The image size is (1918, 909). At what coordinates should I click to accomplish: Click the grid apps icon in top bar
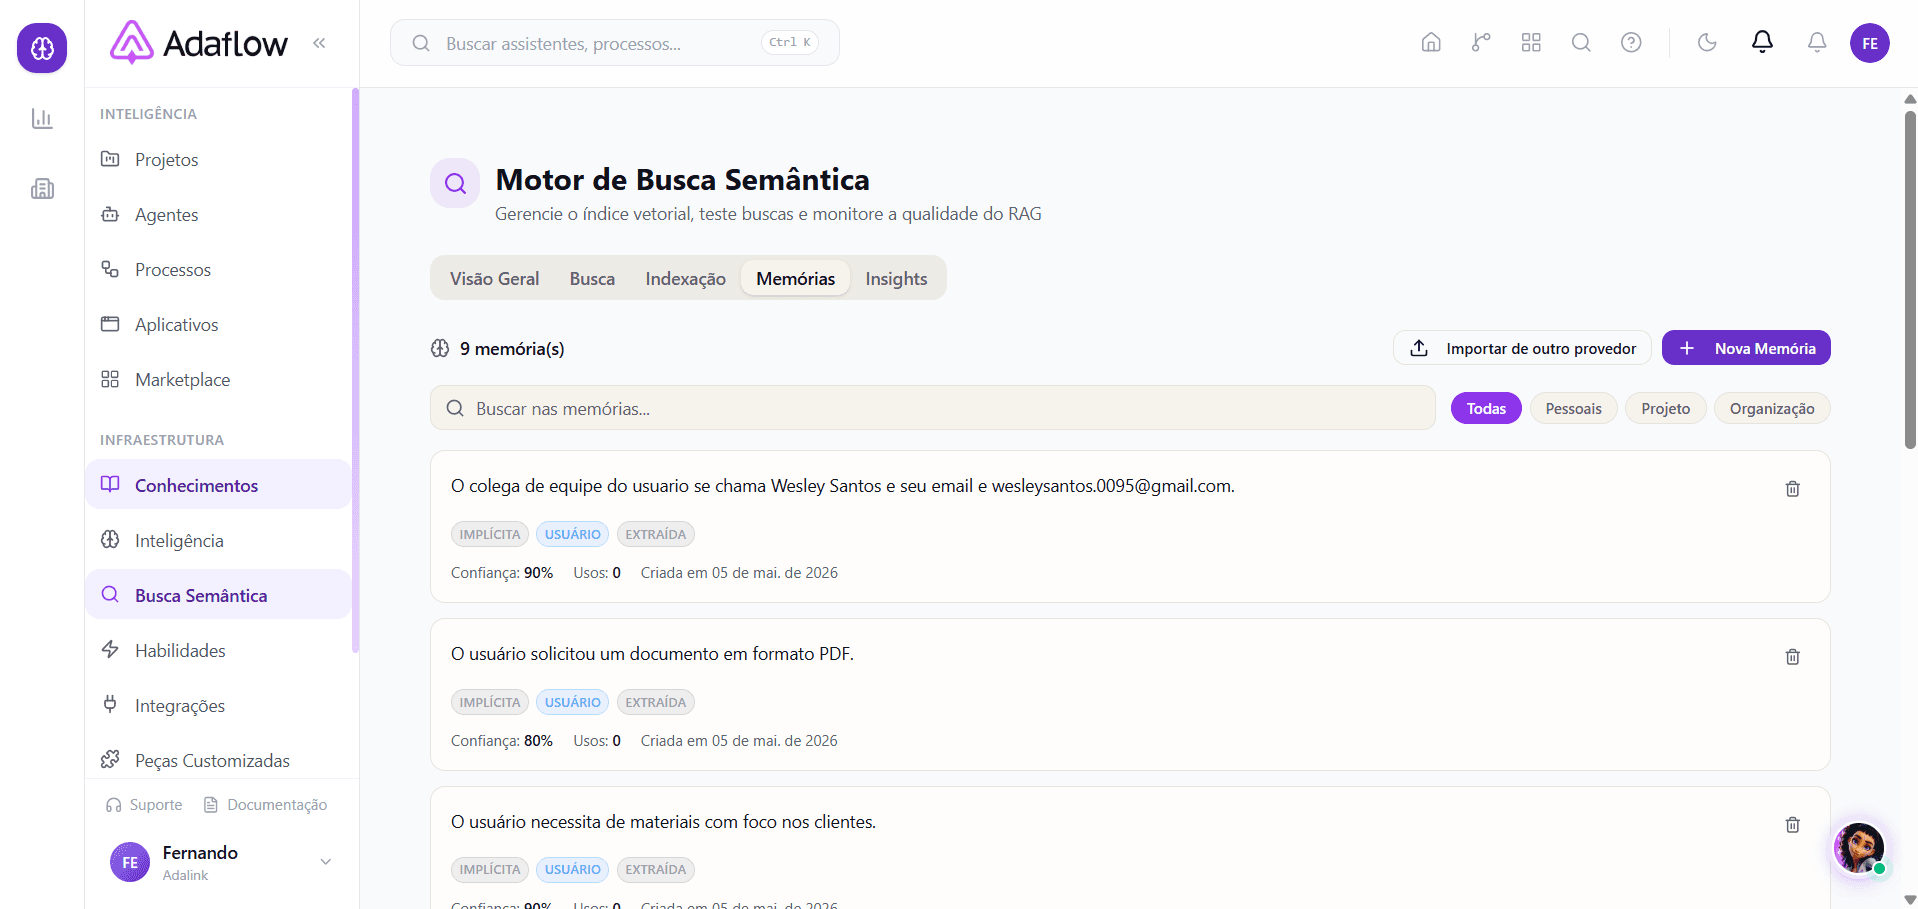[x=1531, y=42]
